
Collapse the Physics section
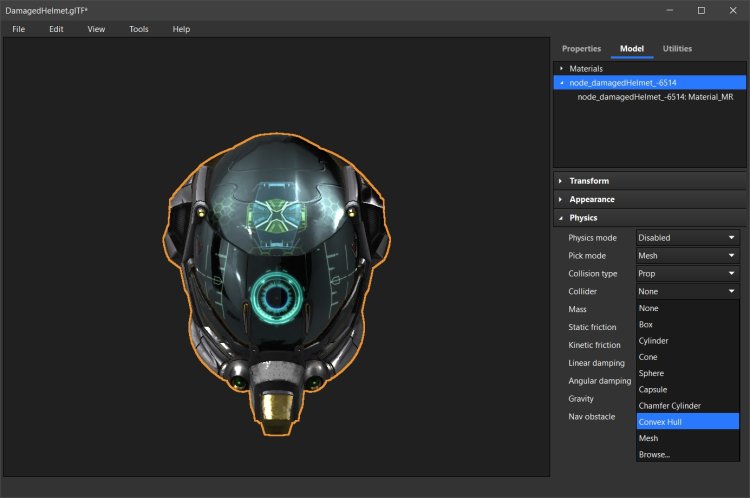(x=583, y=217)
